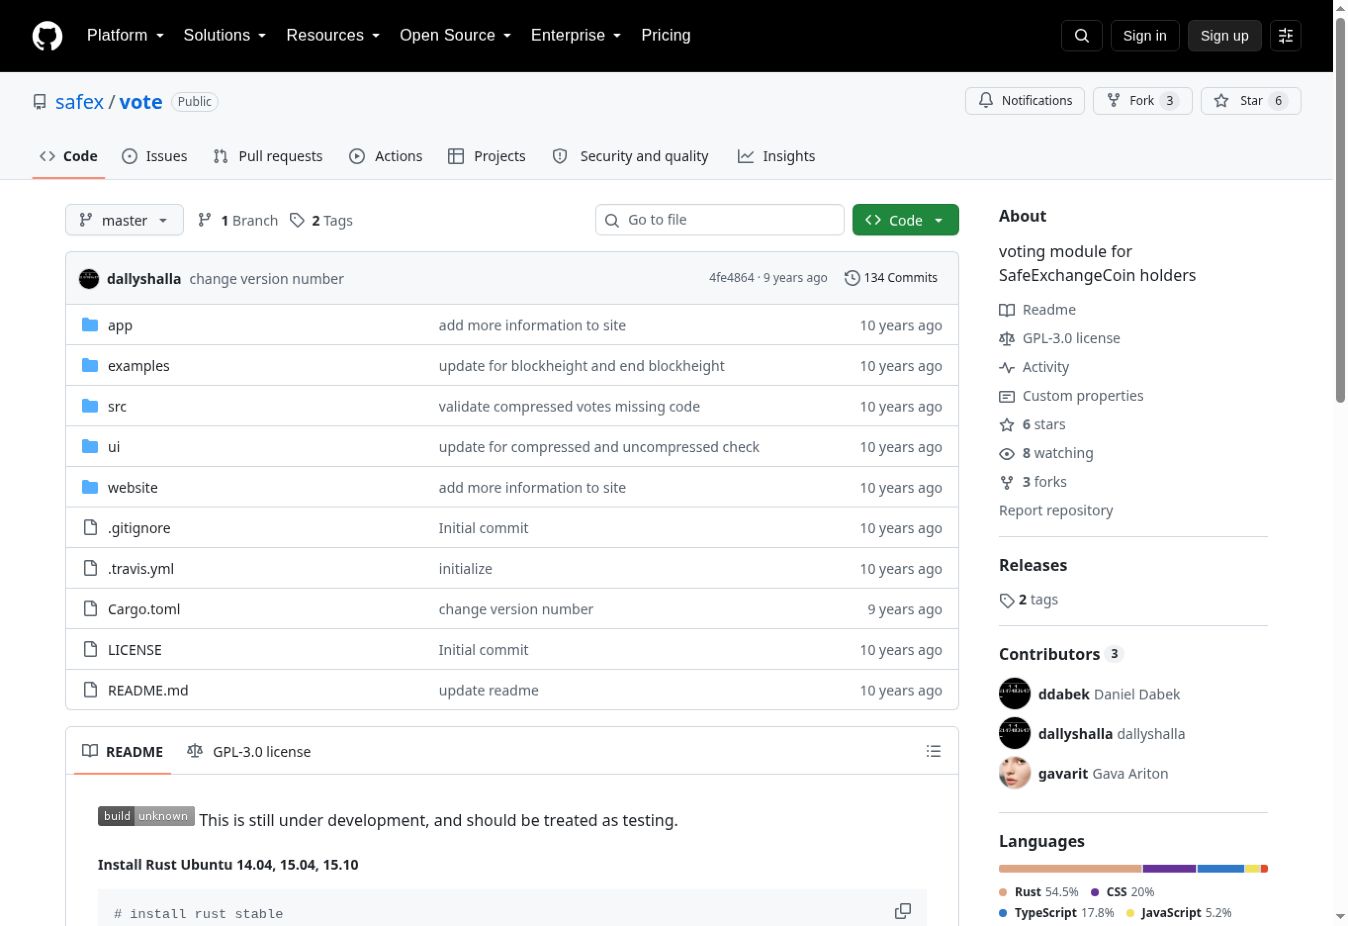1348x926 pixels.
Task: Click the build unknown badge
Action: coord(146,816)
